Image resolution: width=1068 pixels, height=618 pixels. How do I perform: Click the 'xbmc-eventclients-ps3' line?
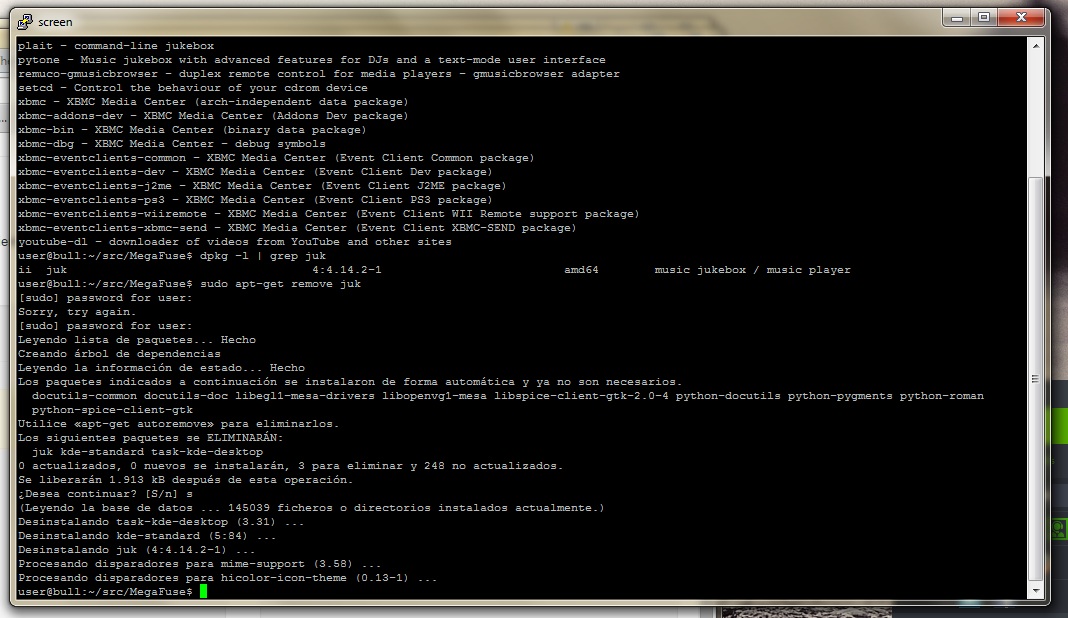pyautogui.click(x=255, y=200)
